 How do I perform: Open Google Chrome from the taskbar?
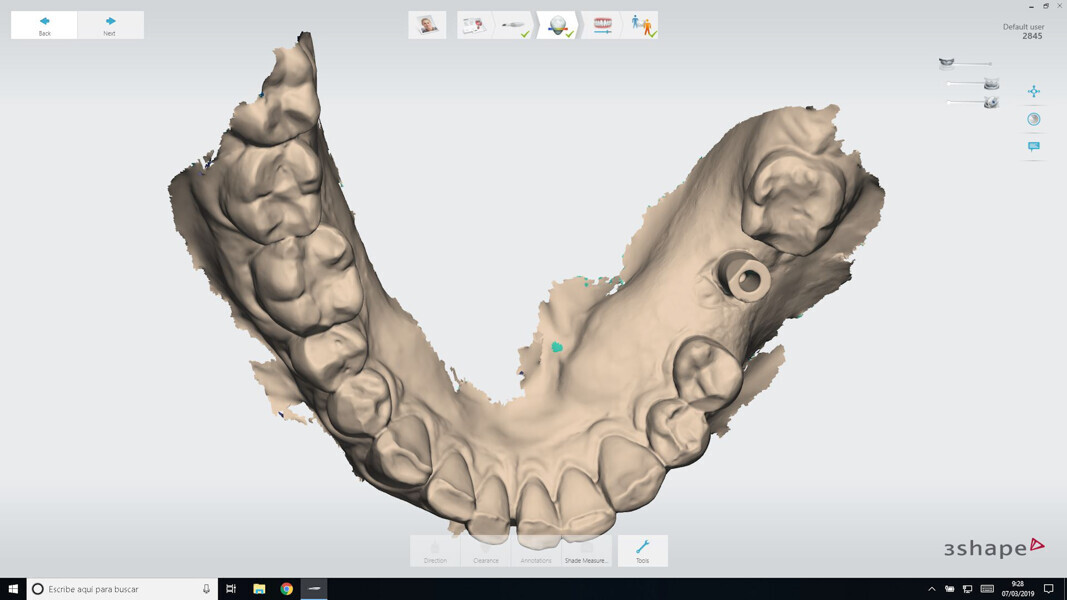[286, 589]
